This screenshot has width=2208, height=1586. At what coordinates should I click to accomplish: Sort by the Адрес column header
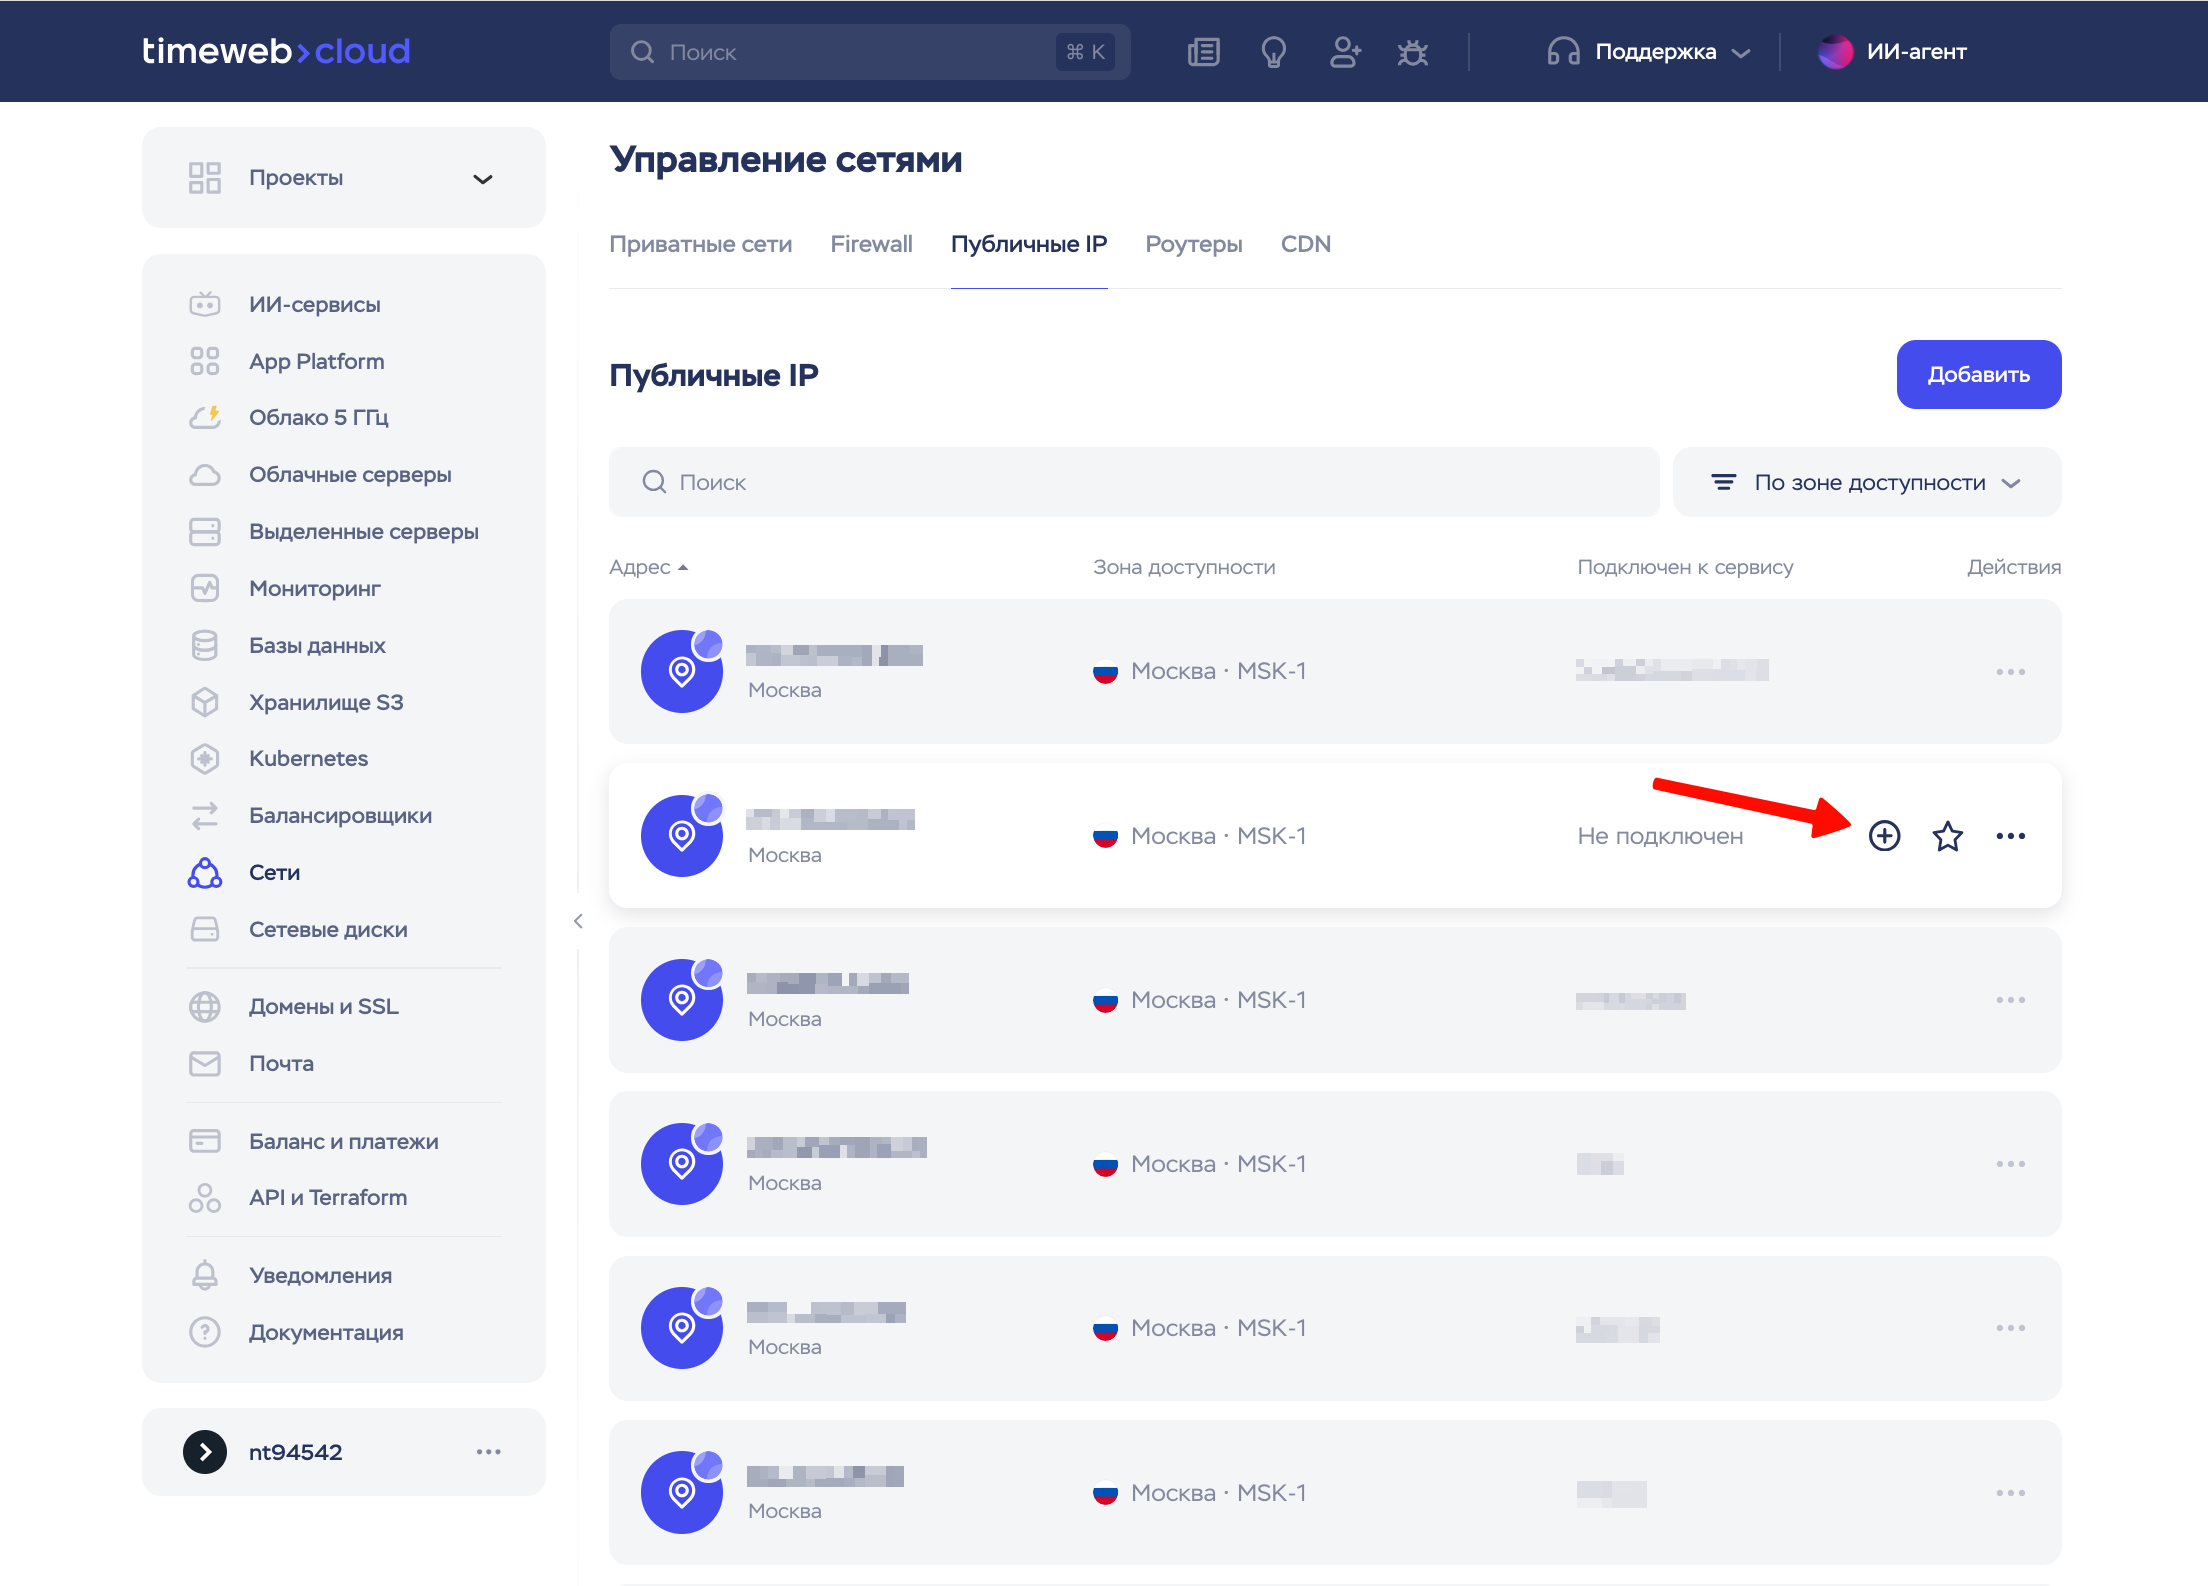[x=648, y=567]
